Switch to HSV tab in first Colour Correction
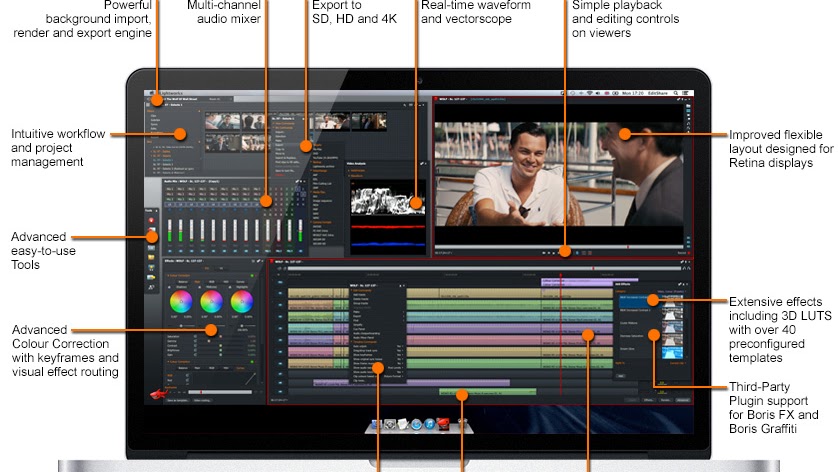This screenshot has height=472, width=838. tap(226, 282)
